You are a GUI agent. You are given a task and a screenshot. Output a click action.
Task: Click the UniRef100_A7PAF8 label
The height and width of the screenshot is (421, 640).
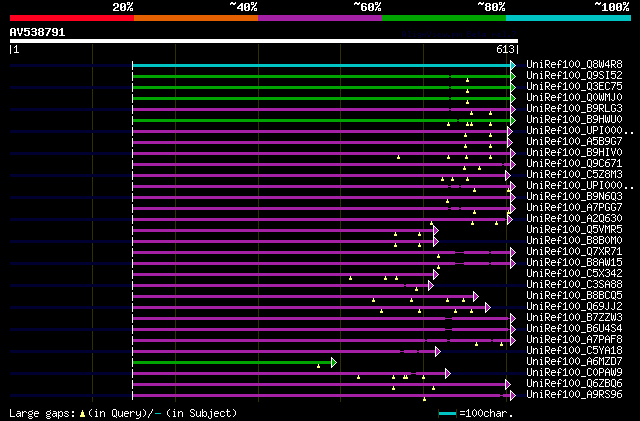574,340
